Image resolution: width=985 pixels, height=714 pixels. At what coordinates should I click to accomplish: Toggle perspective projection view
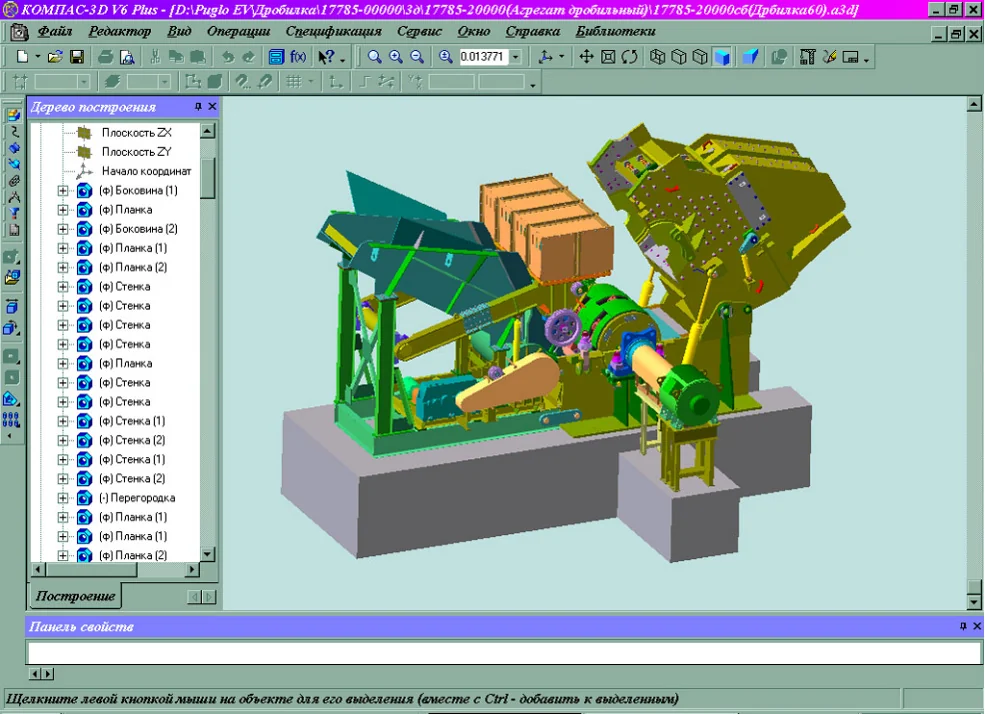(750, 57)
